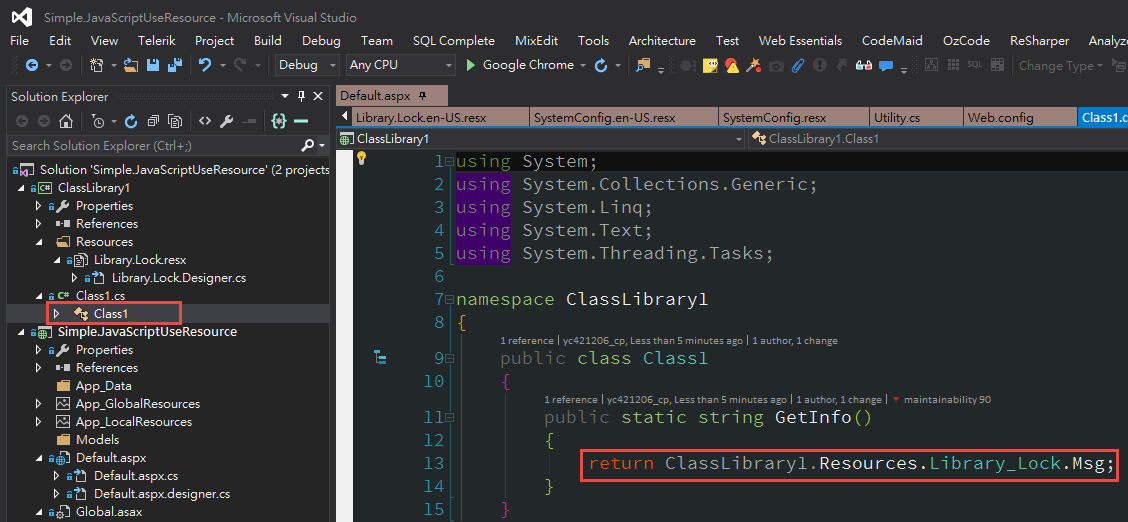Click the View Code angle brackets icon

click(205, 121)
